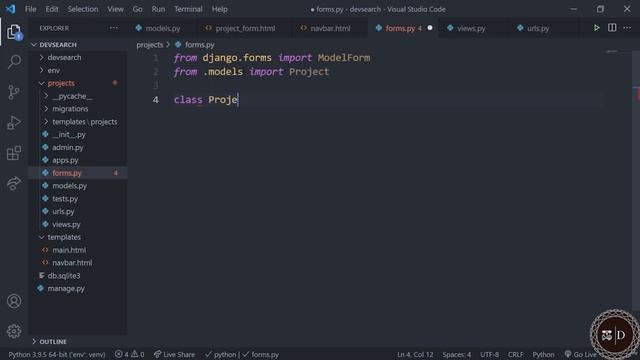Open main.html in the explorer
This screenshot has height=360, width=640.
pos(78,250)
